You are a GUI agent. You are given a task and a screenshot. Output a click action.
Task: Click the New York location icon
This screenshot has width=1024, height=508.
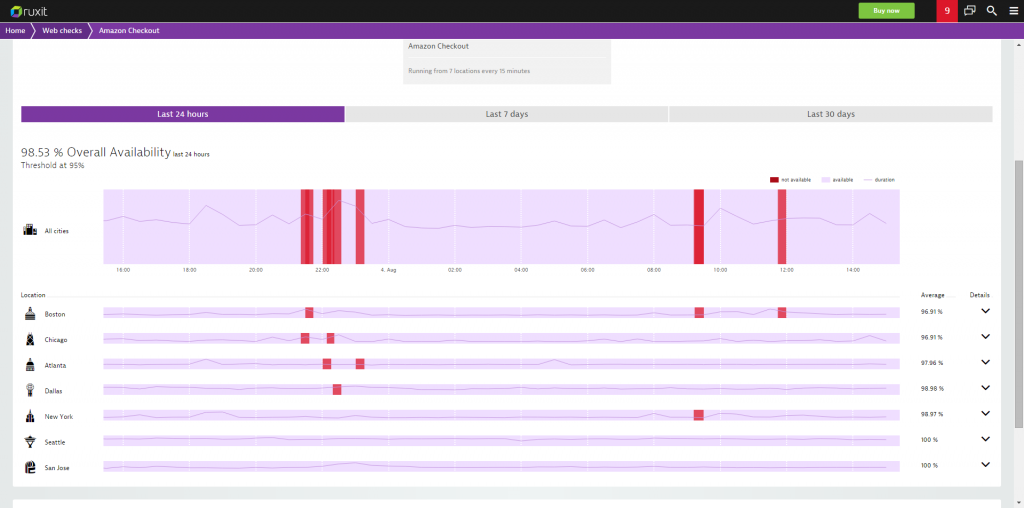pyautogui.click(x=29, y=416)
